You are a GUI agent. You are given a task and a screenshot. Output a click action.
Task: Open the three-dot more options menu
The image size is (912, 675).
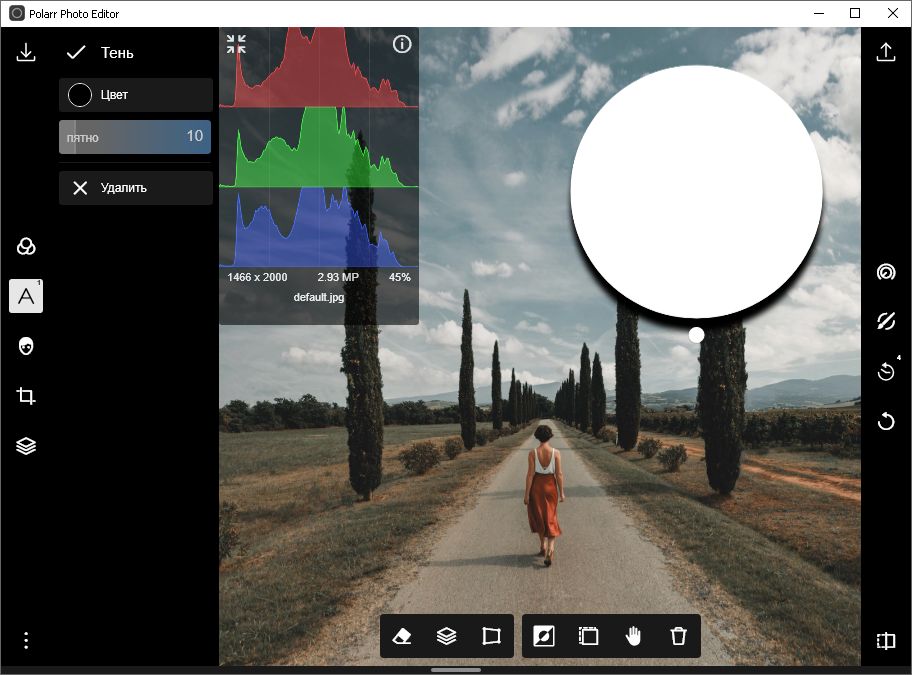26,640
